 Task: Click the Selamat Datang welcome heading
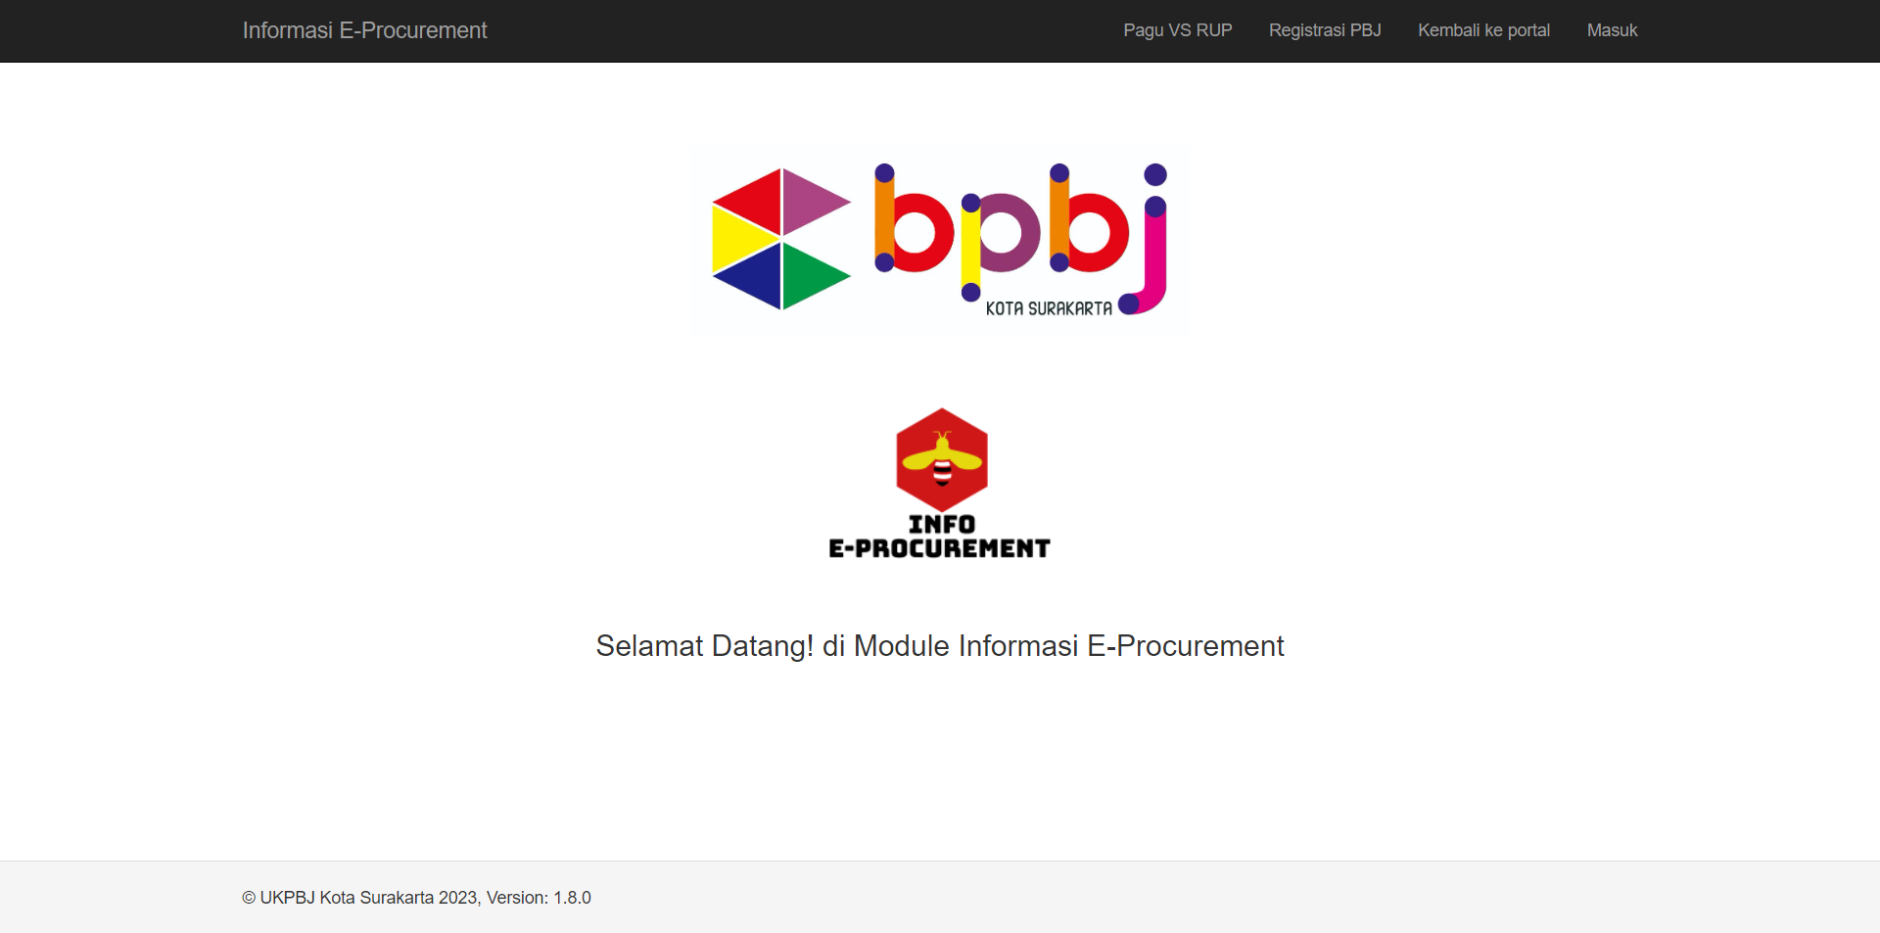(x=939, y=646)
